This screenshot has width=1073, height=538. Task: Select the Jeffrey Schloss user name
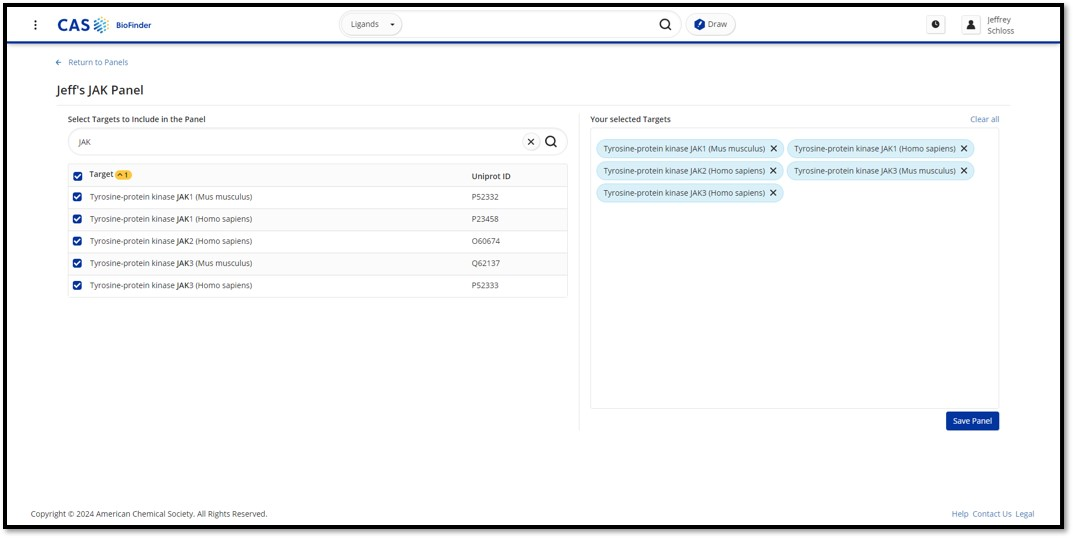click(1000, 25)
